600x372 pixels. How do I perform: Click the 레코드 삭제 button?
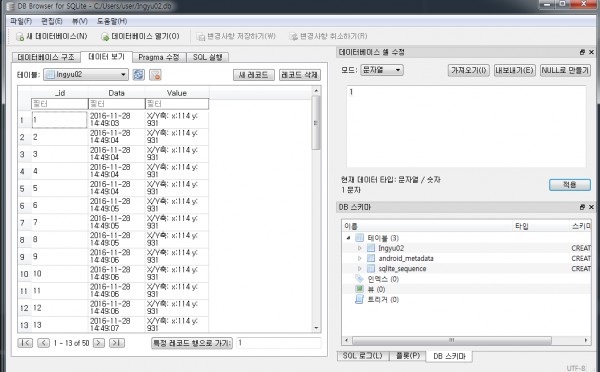pyautogui.click(x=300, y=75)
